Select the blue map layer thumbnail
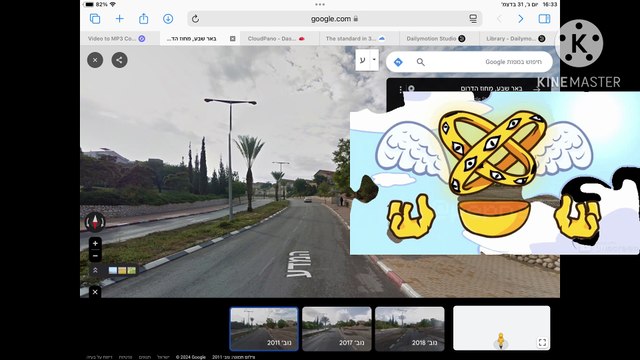This screenshot has height=360, width=640. point(113,270)
